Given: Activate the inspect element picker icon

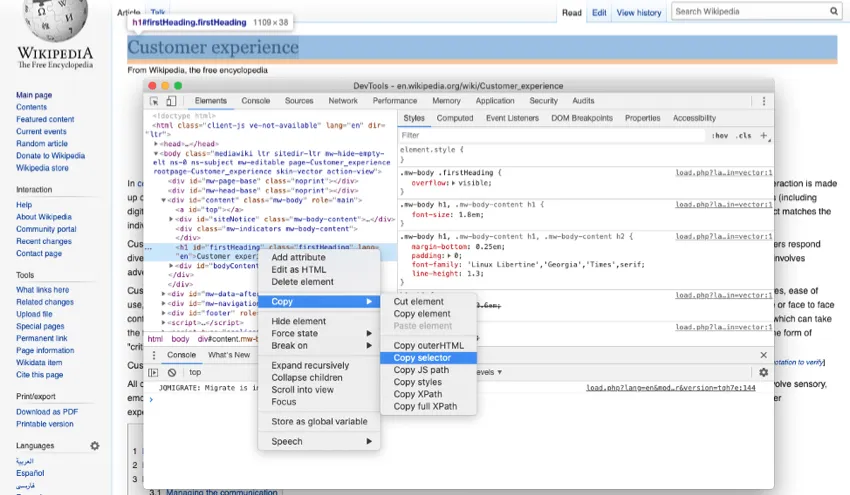Looking at the screenshot, I should pyautogui.click(x=155, y=101).
